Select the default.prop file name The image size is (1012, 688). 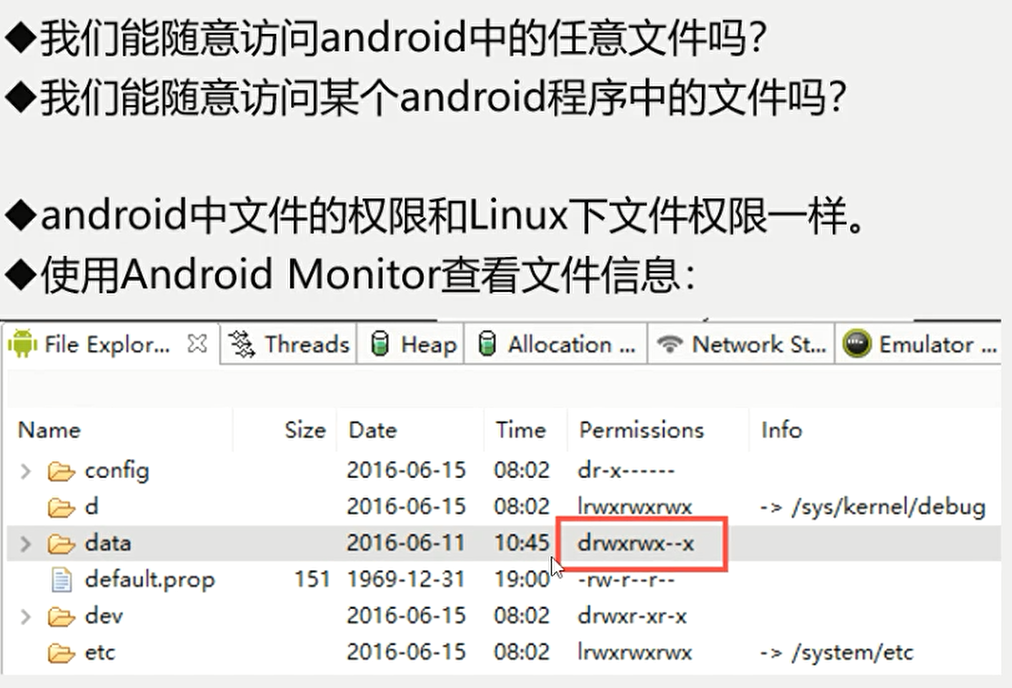(150, 580)
